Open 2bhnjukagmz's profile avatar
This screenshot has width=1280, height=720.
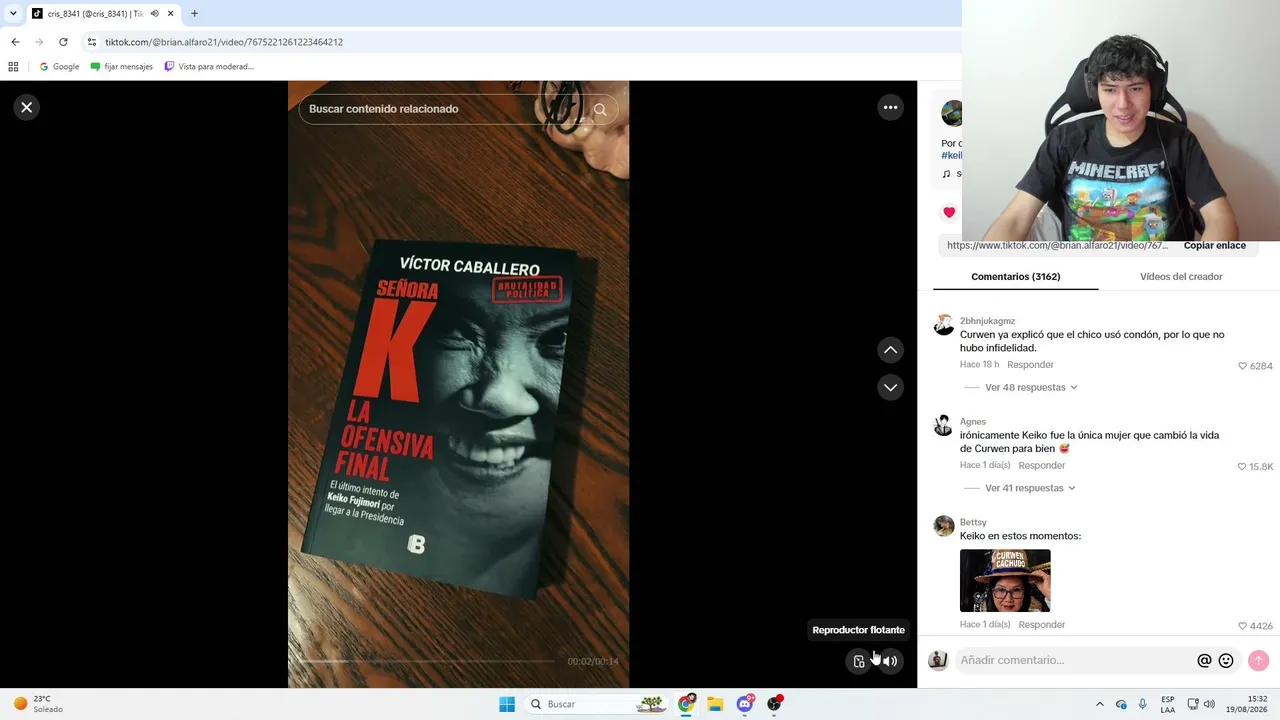[x=944, y=326]
